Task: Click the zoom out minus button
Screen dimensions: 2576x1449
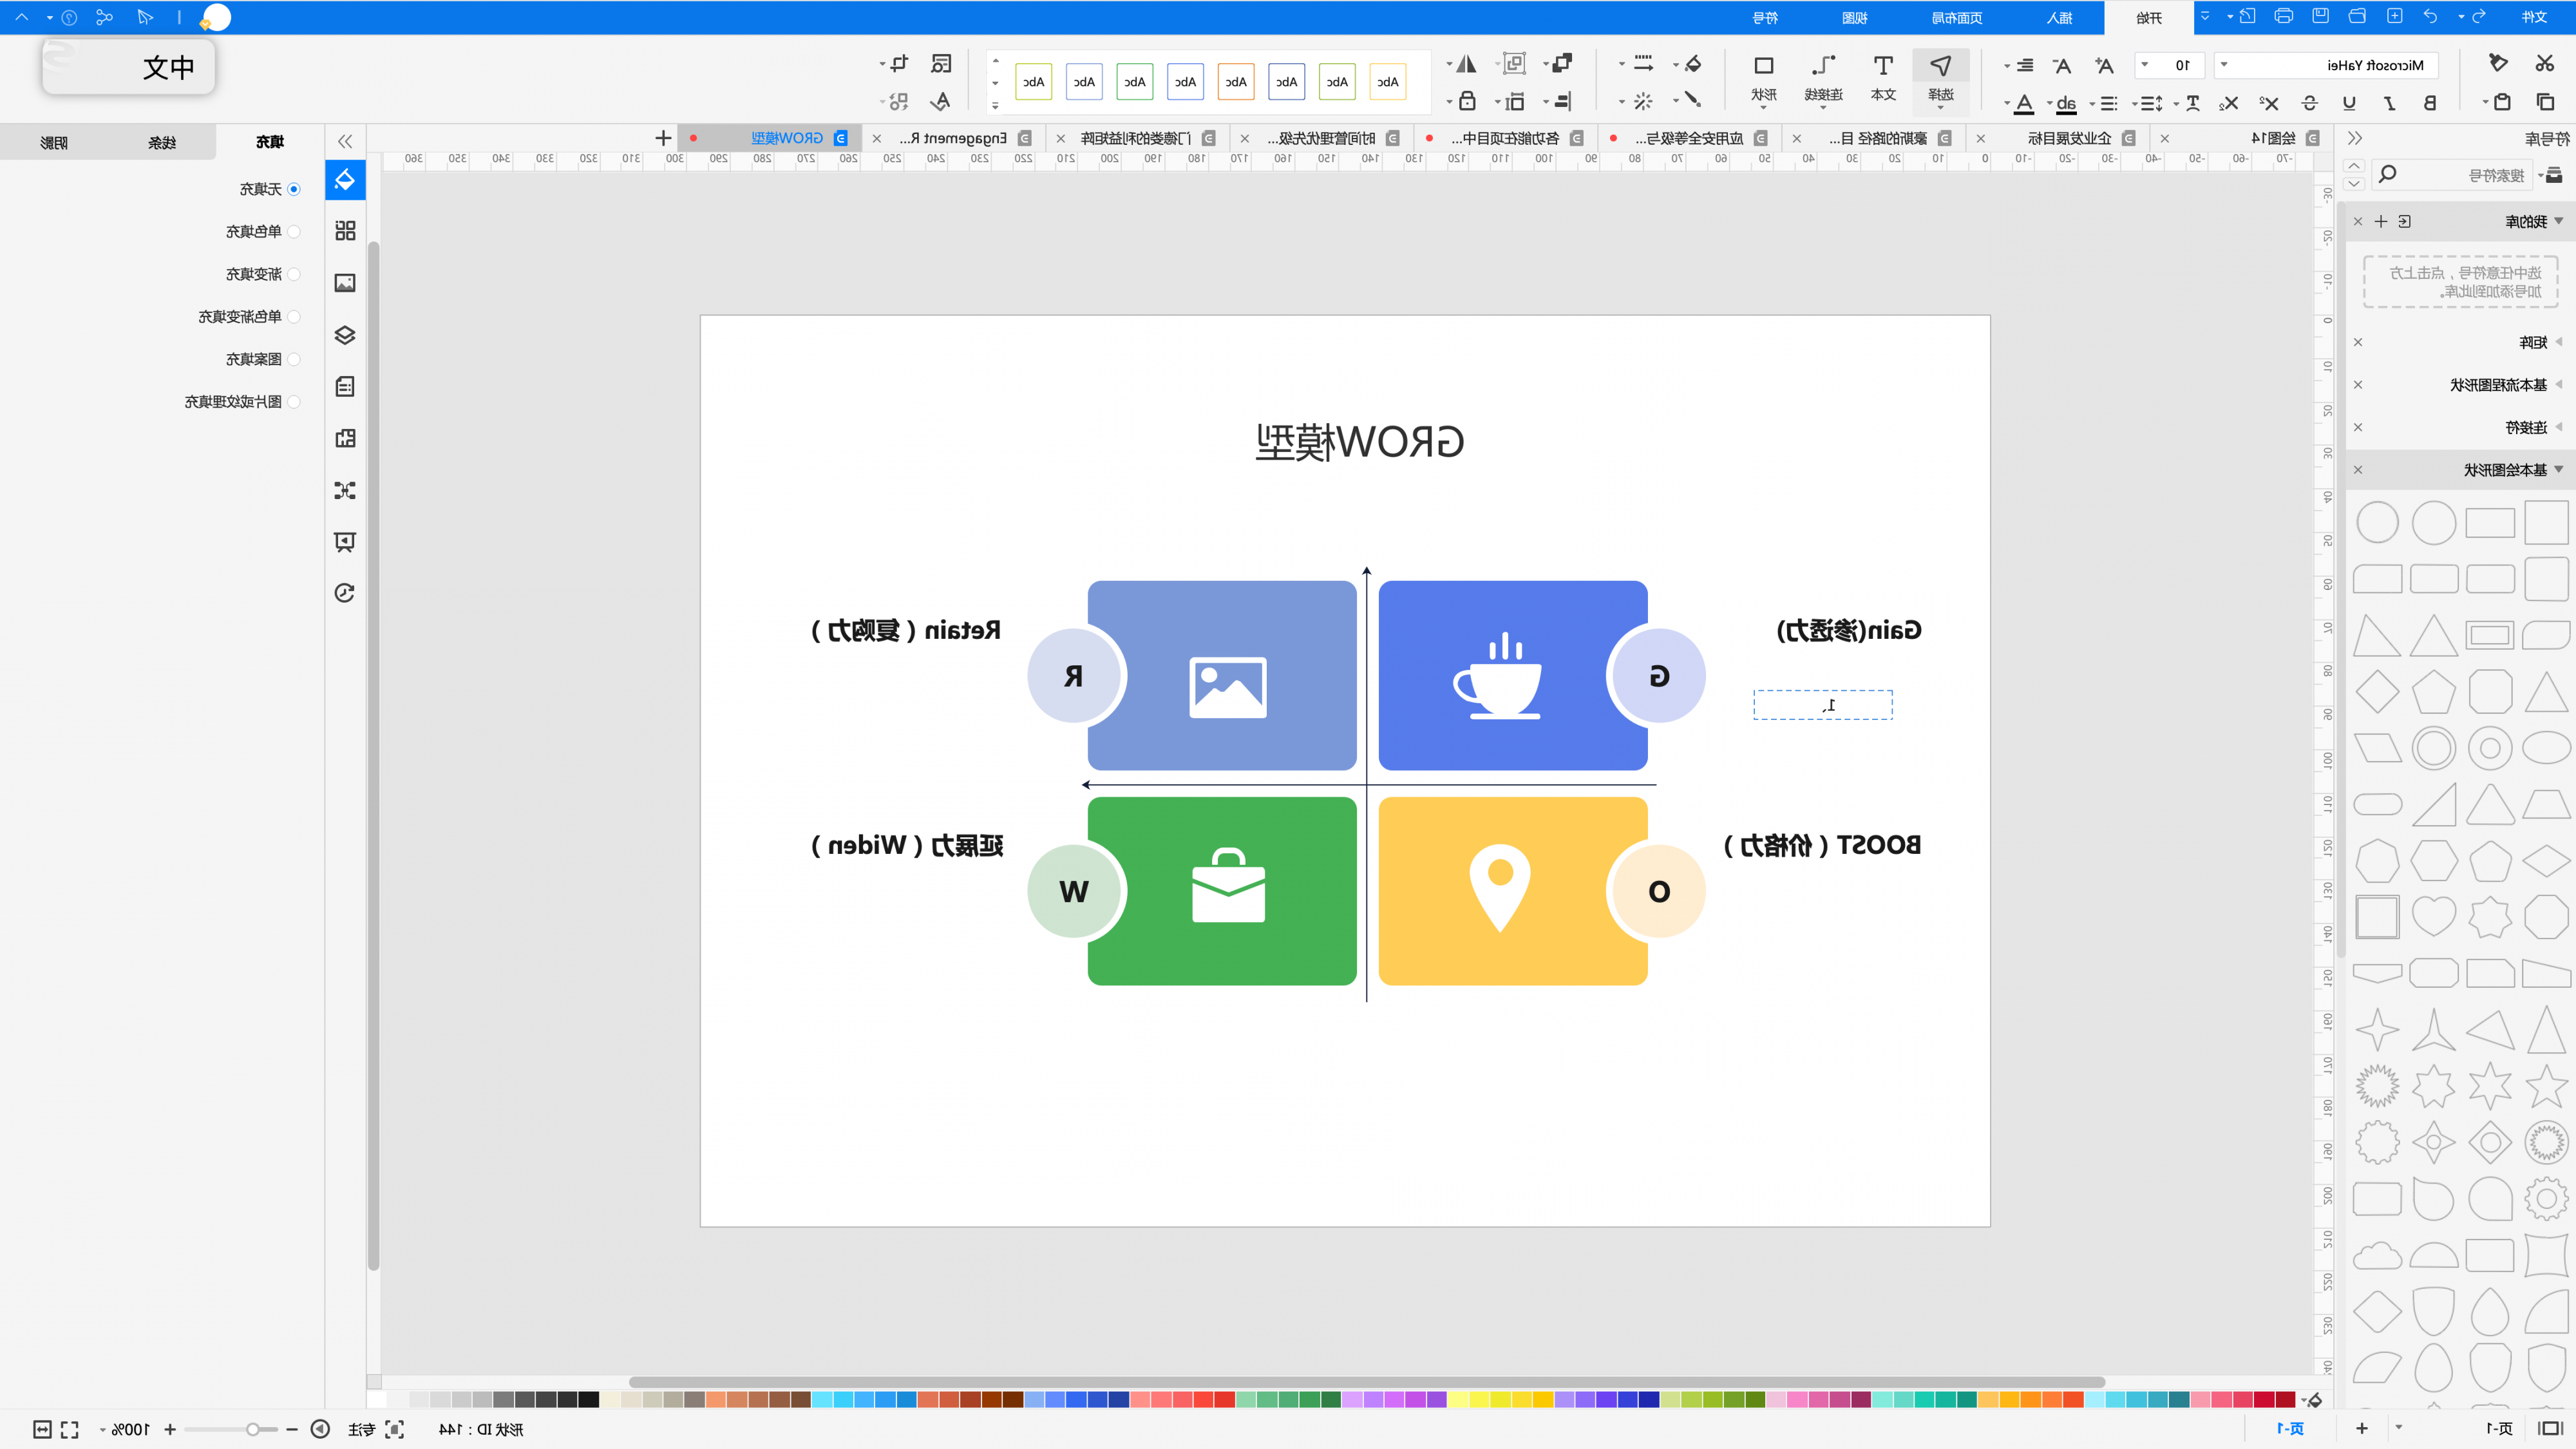Action: pyautogui.click(x=292, y=1429)
